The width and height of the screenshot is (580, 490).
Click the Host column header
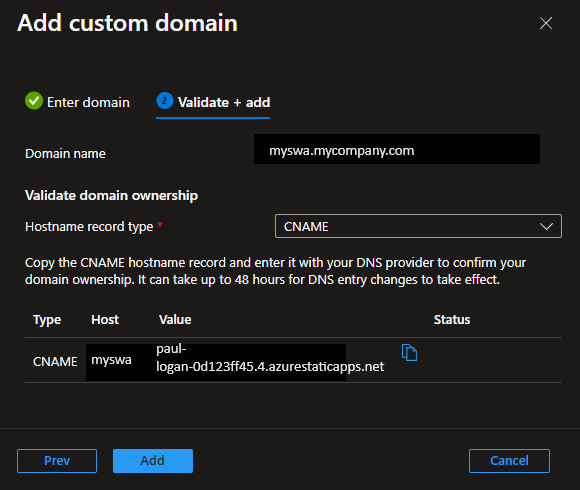click(x=105, y=320)
